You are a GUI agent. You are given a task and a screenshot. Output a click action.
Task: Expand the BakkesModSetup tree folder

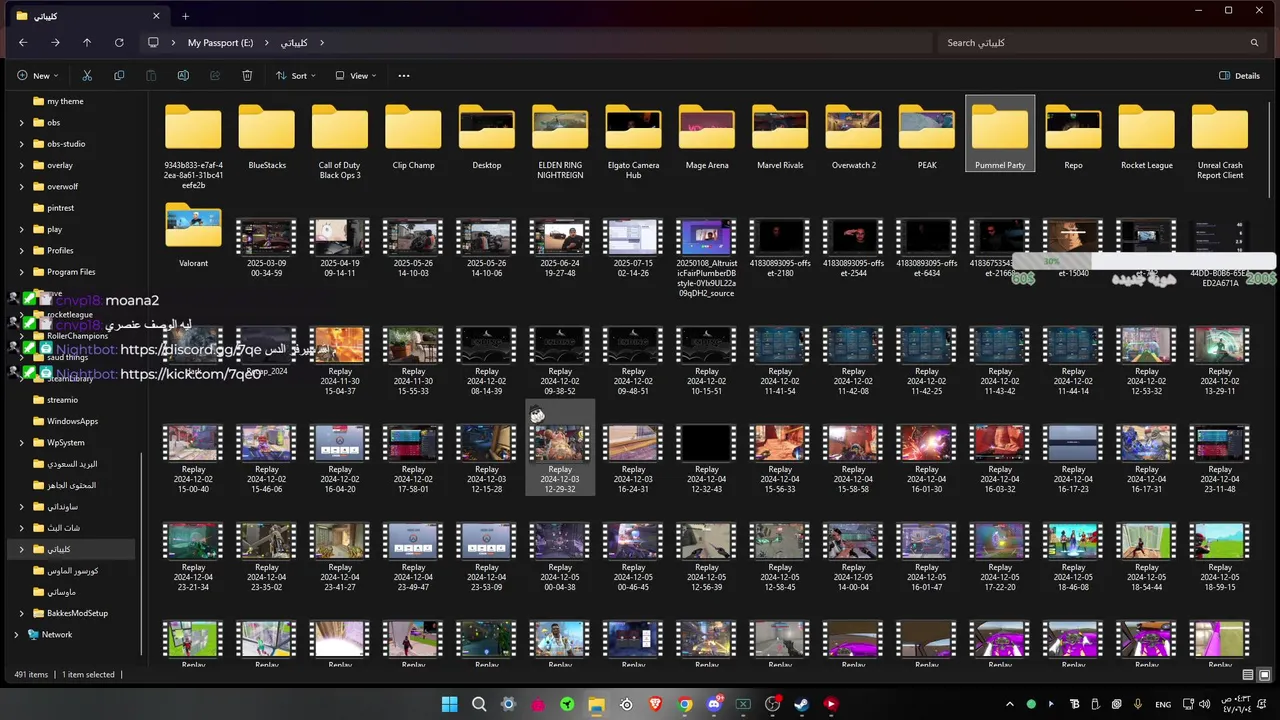point(22,613)
